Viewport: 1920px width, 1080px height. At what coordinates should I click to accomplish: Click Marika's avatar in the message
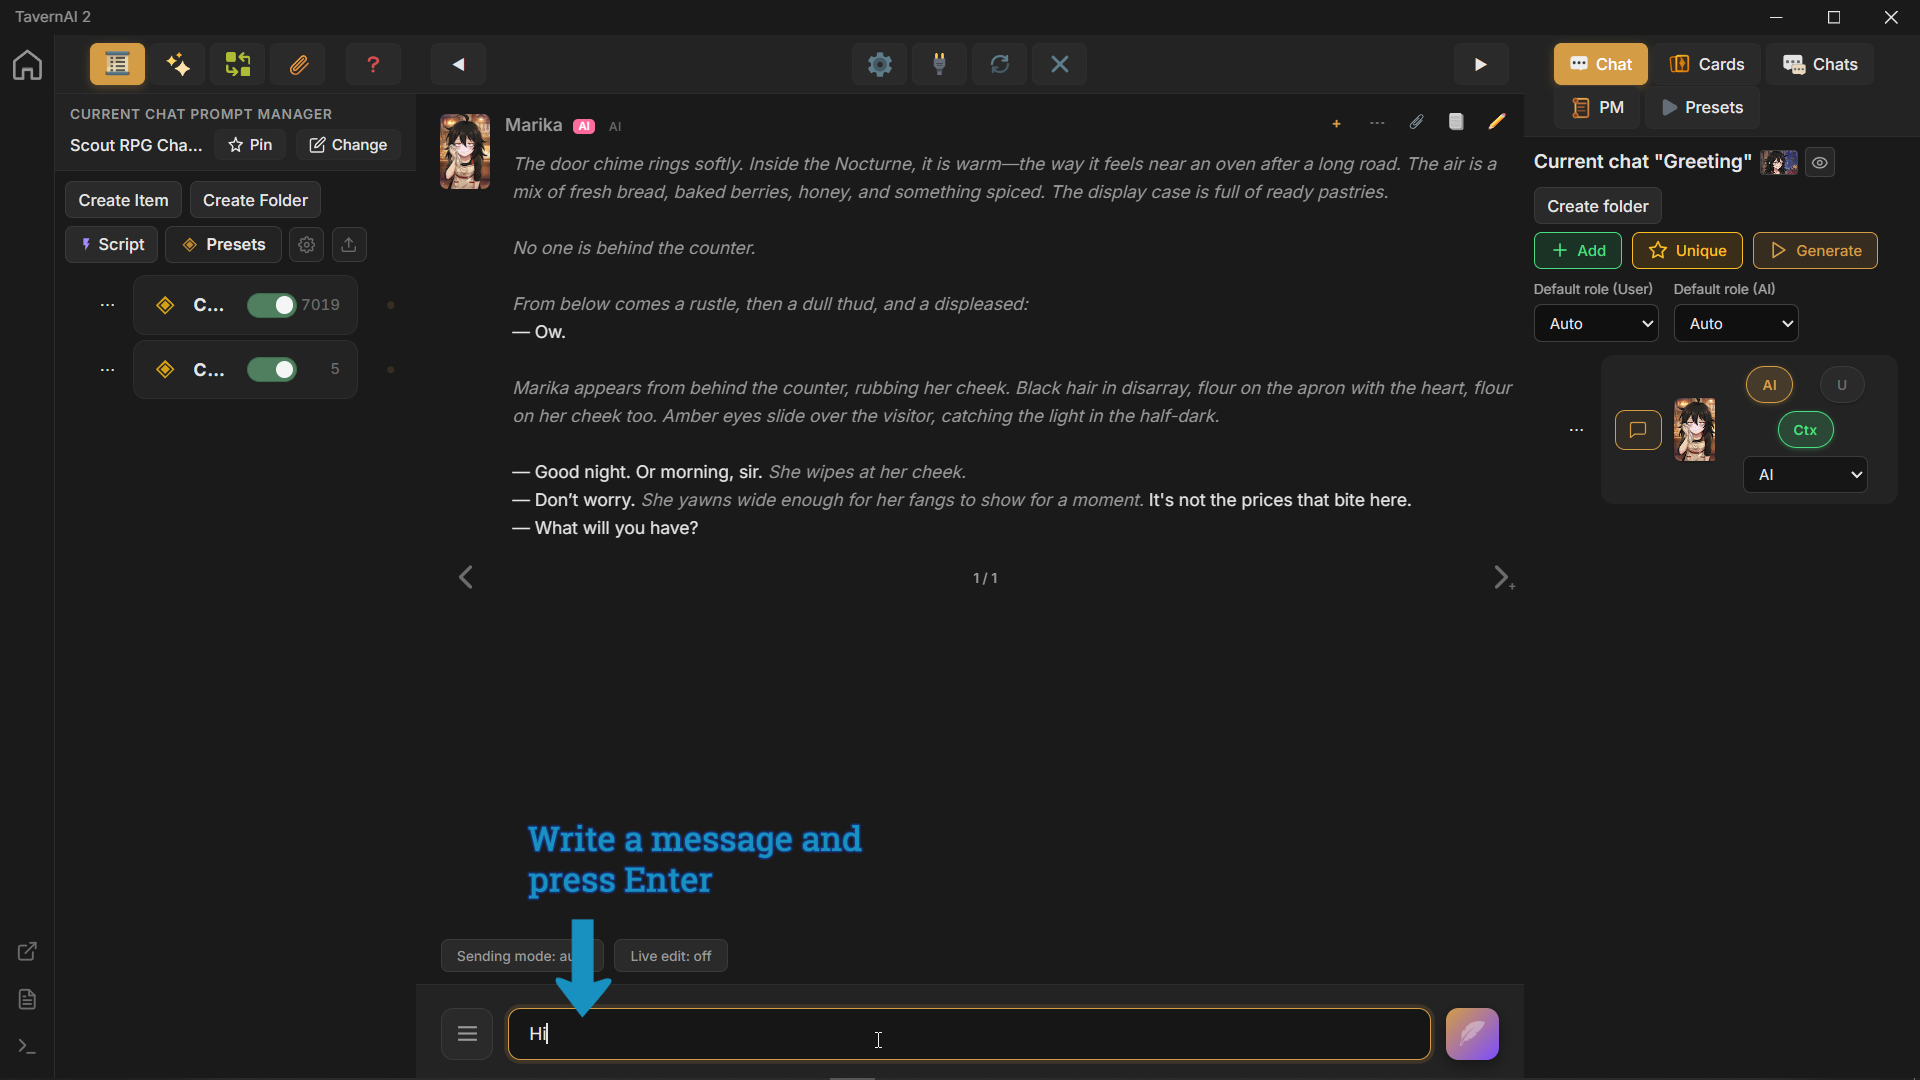[x=465, y=151]
